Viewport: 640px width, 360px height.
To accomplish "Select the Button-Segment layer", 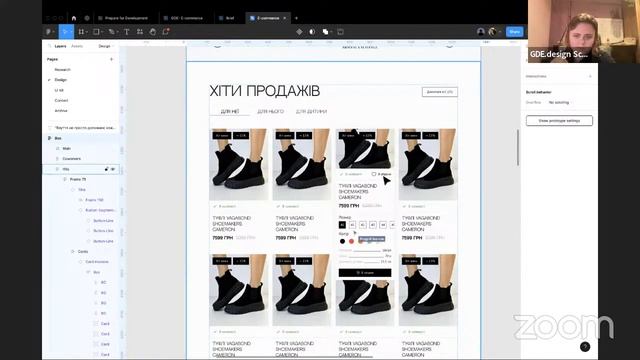I will pos(100,210).
